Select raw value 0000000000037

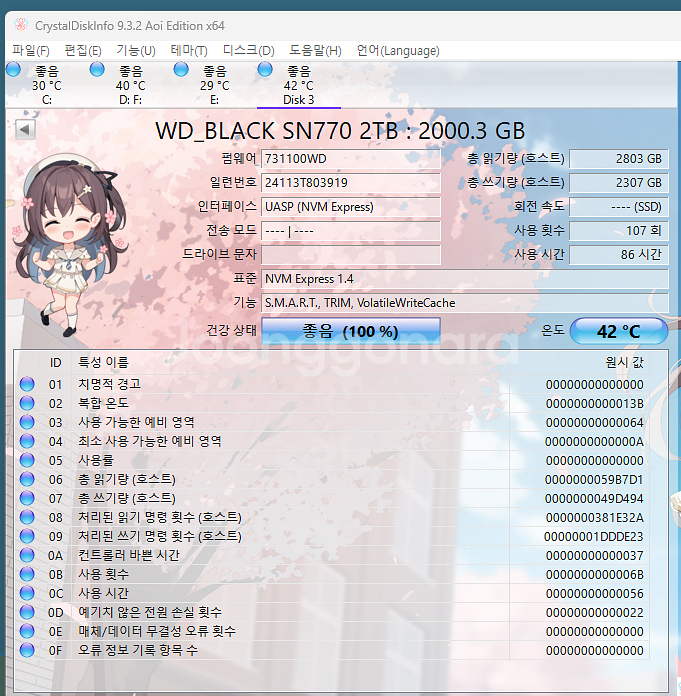pyautogui.click(x=594, y=555)
